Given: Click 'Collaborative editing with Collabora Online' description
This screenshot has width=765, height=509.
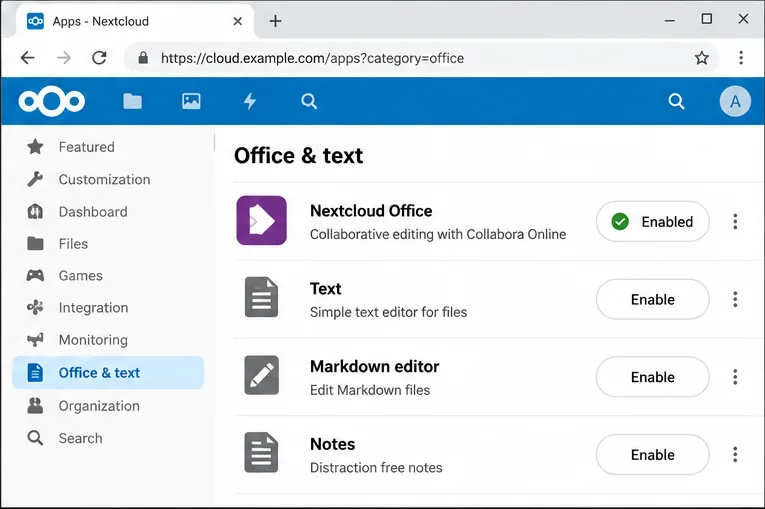Looking at the screenshot, I should coord(438,234).
